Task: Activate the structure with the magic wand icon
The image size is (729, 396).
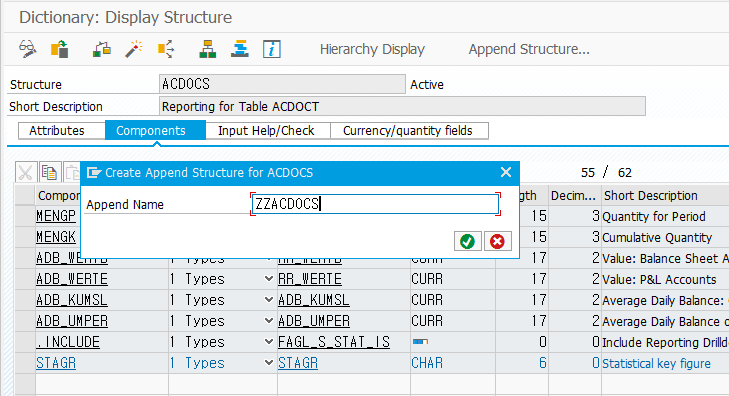Action: 134,49
